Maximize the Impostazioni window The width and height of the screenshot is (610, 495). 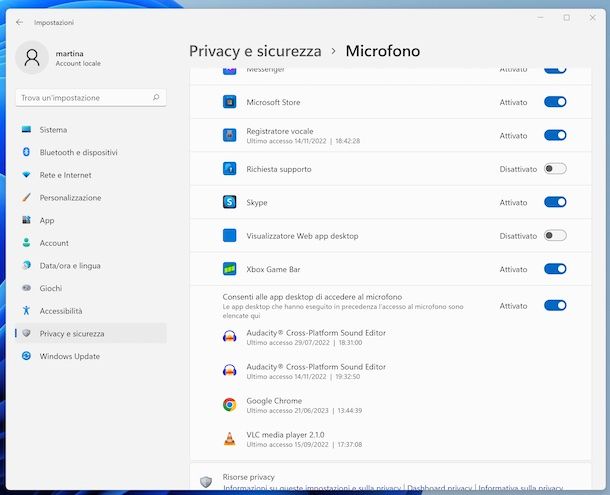[566, 18]
